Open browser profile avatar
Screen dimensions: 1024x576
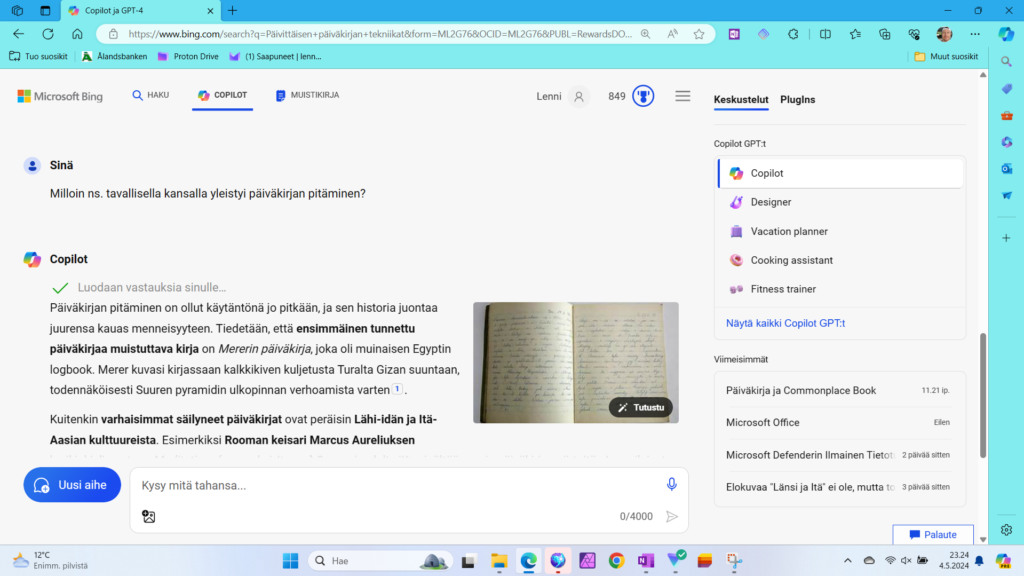(944, 34)
